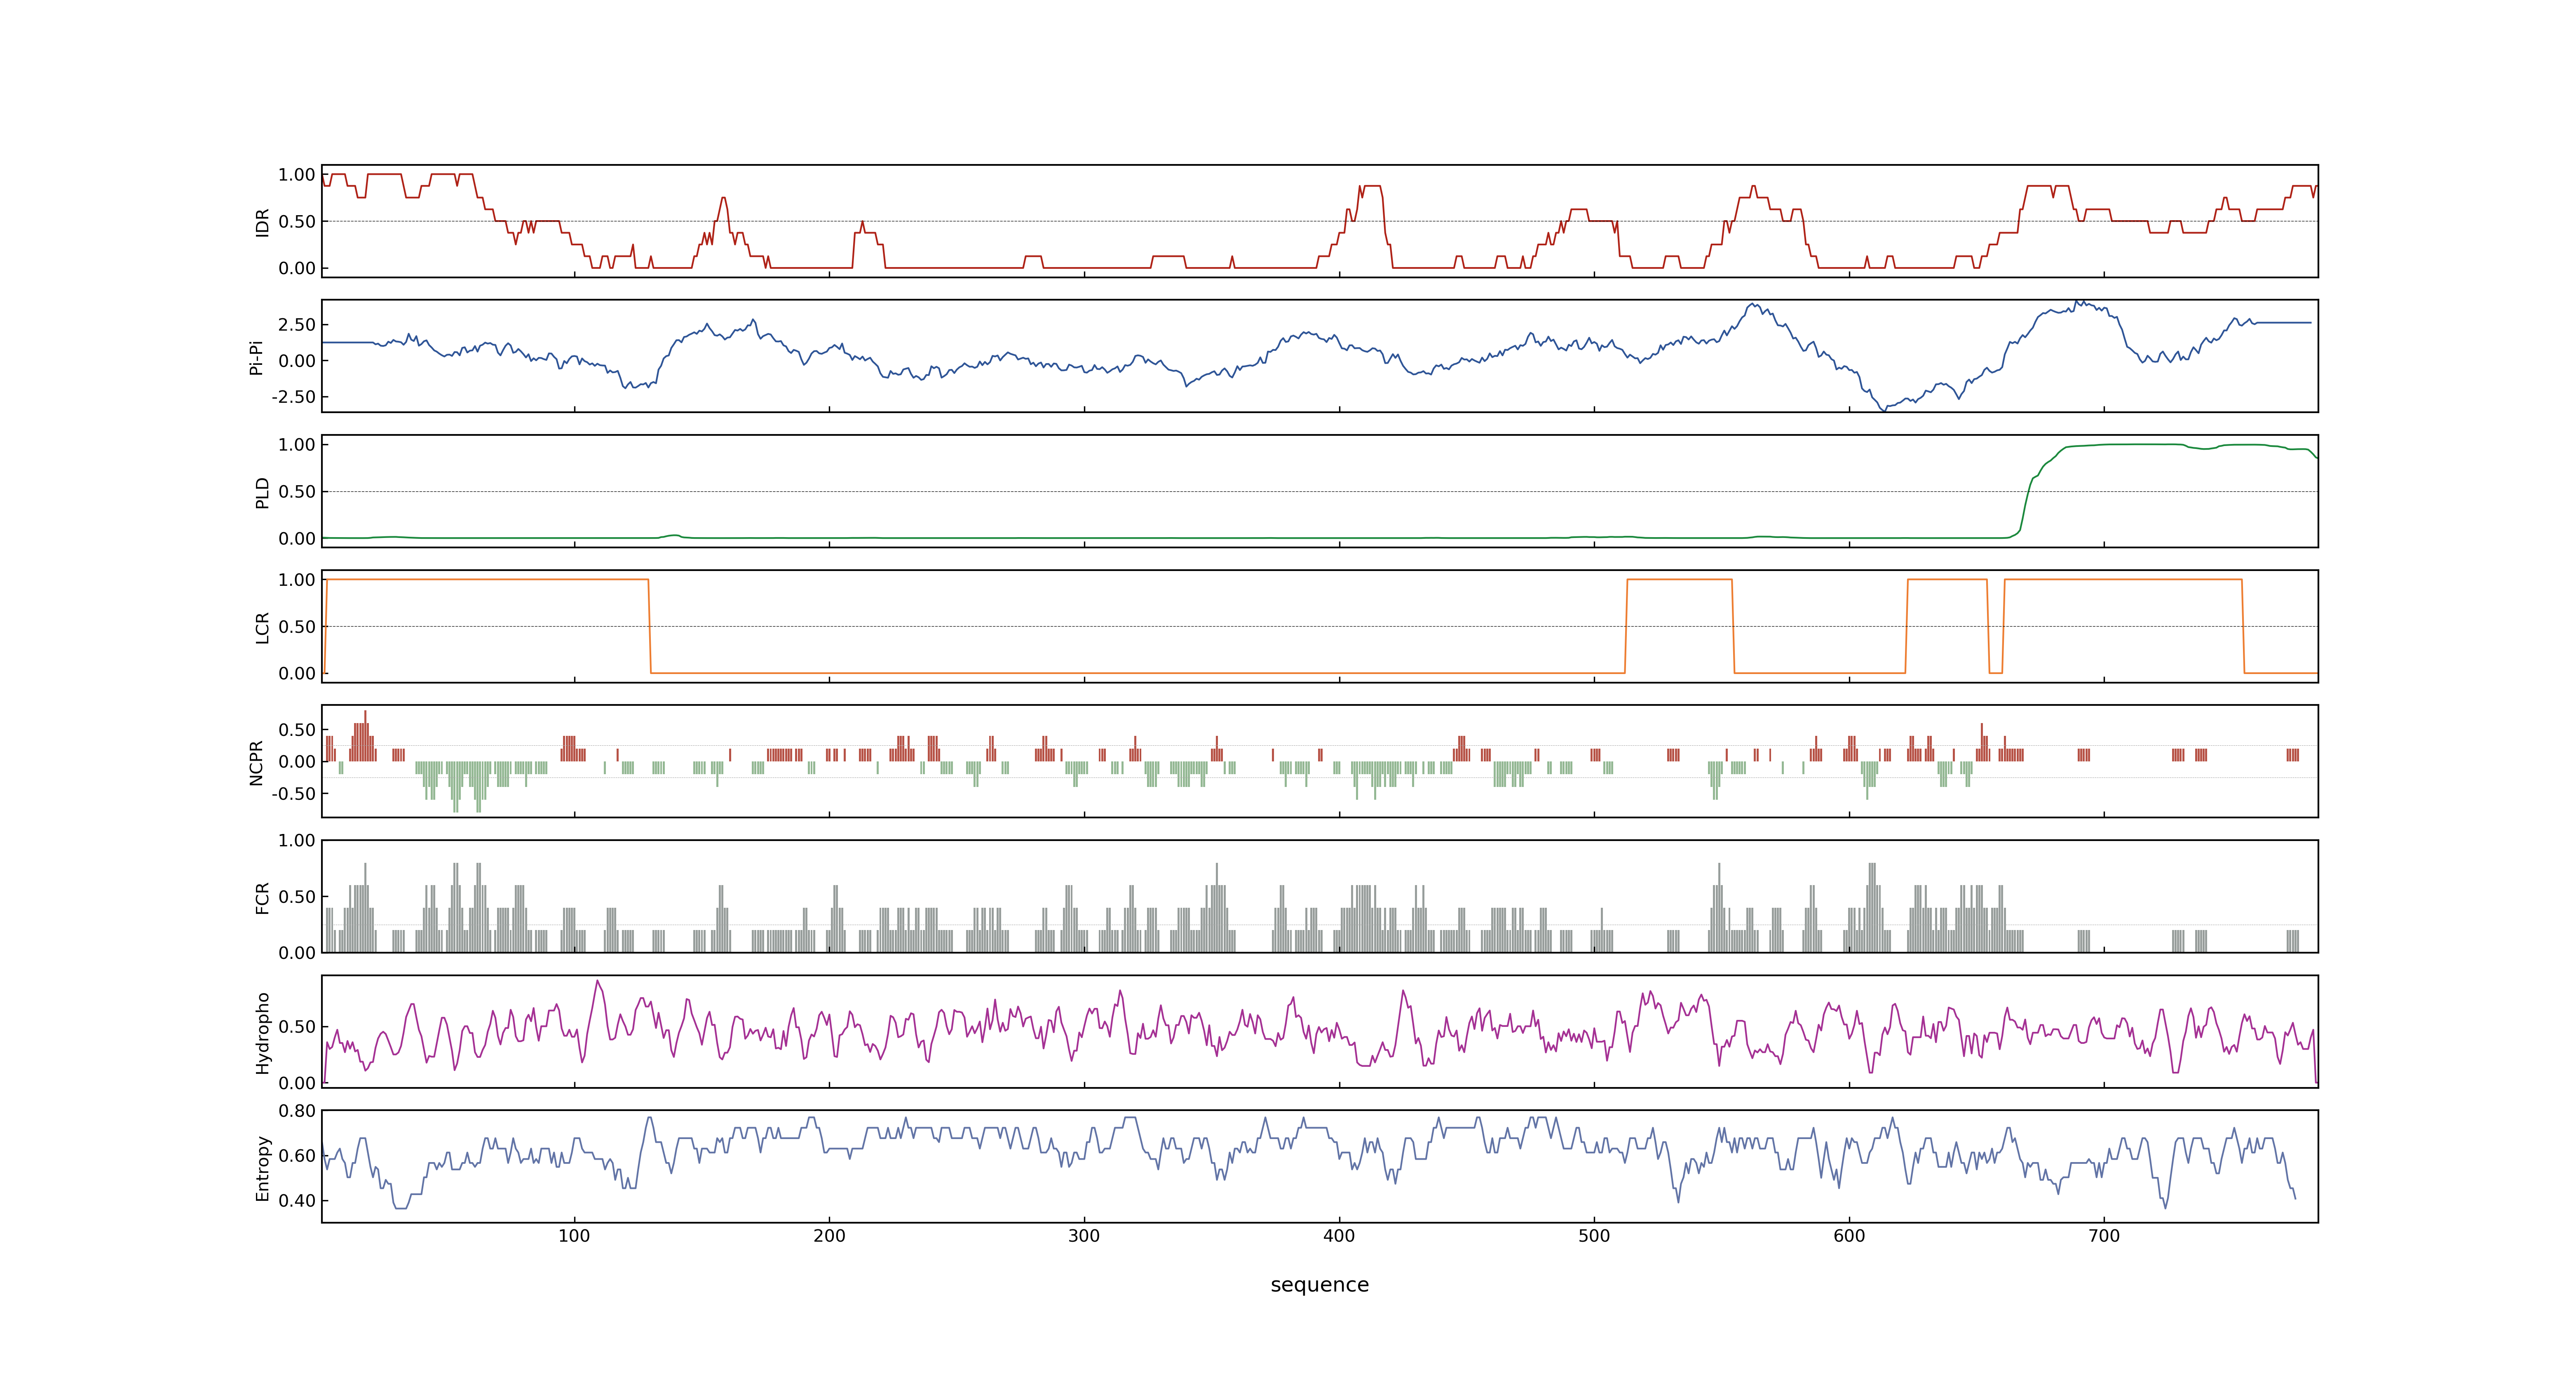Click the IDR axis label
Image resolution: width=2576 pixels, height=1374 pixels.
262,222
